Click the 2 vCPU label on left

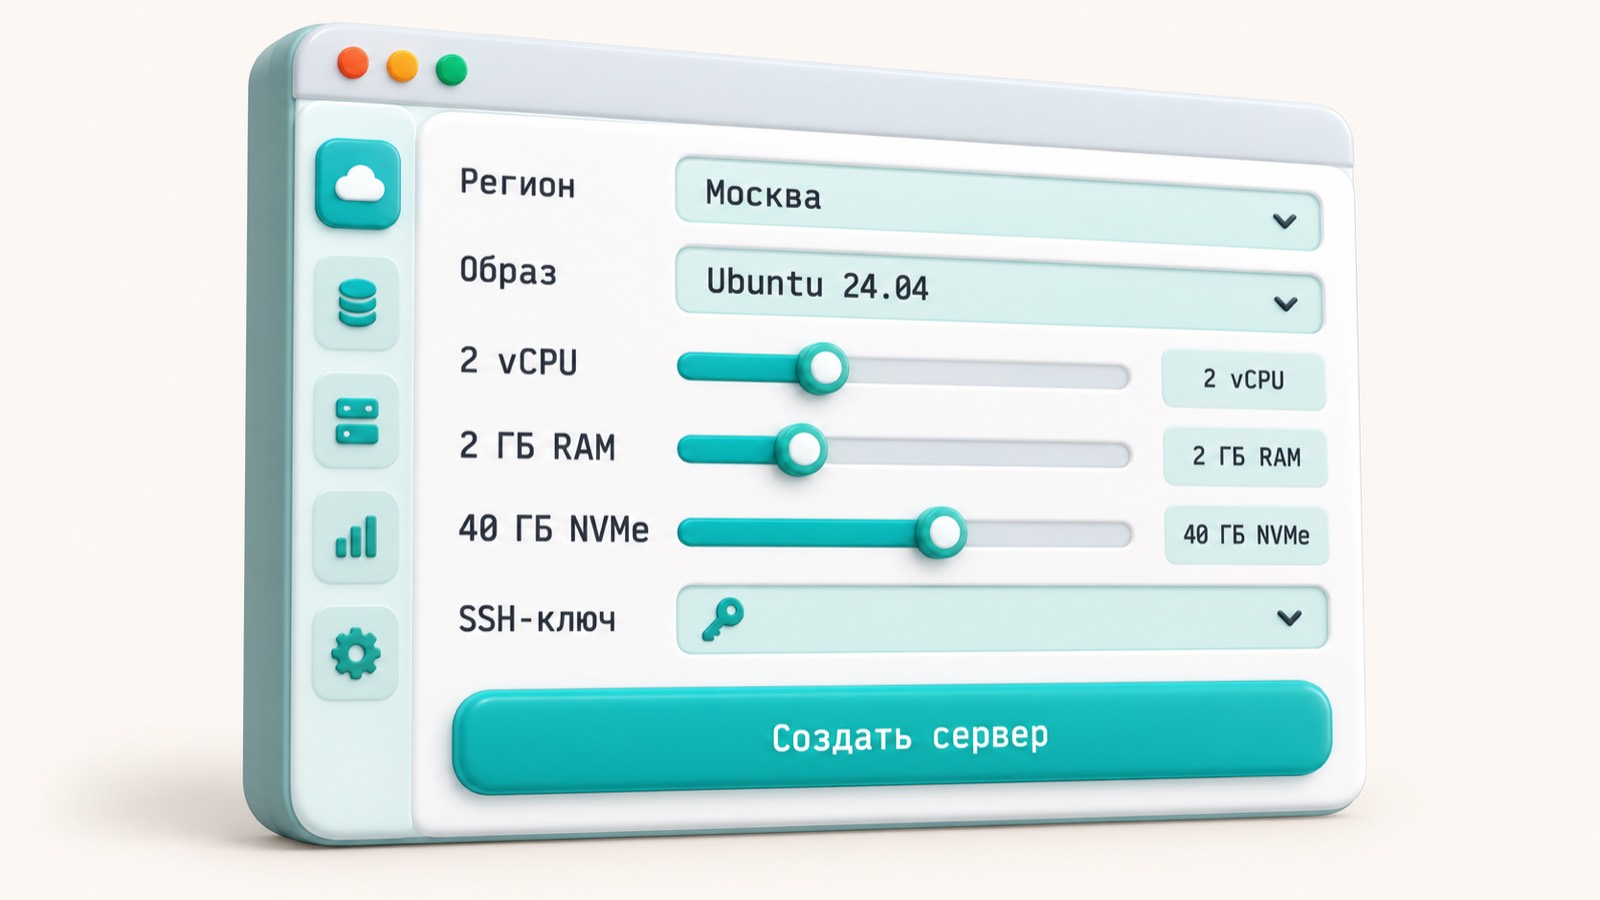click(x=518, y=361)
